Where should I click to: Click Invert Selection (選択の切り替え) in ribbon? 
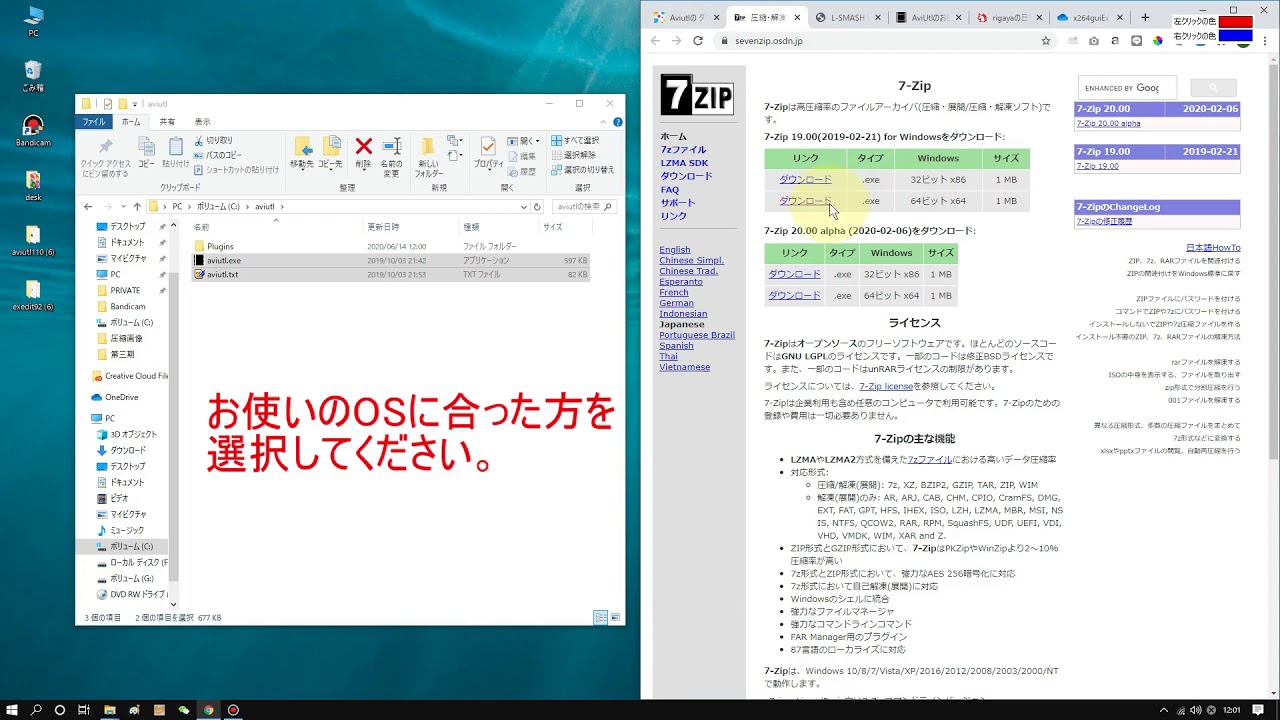581,170
